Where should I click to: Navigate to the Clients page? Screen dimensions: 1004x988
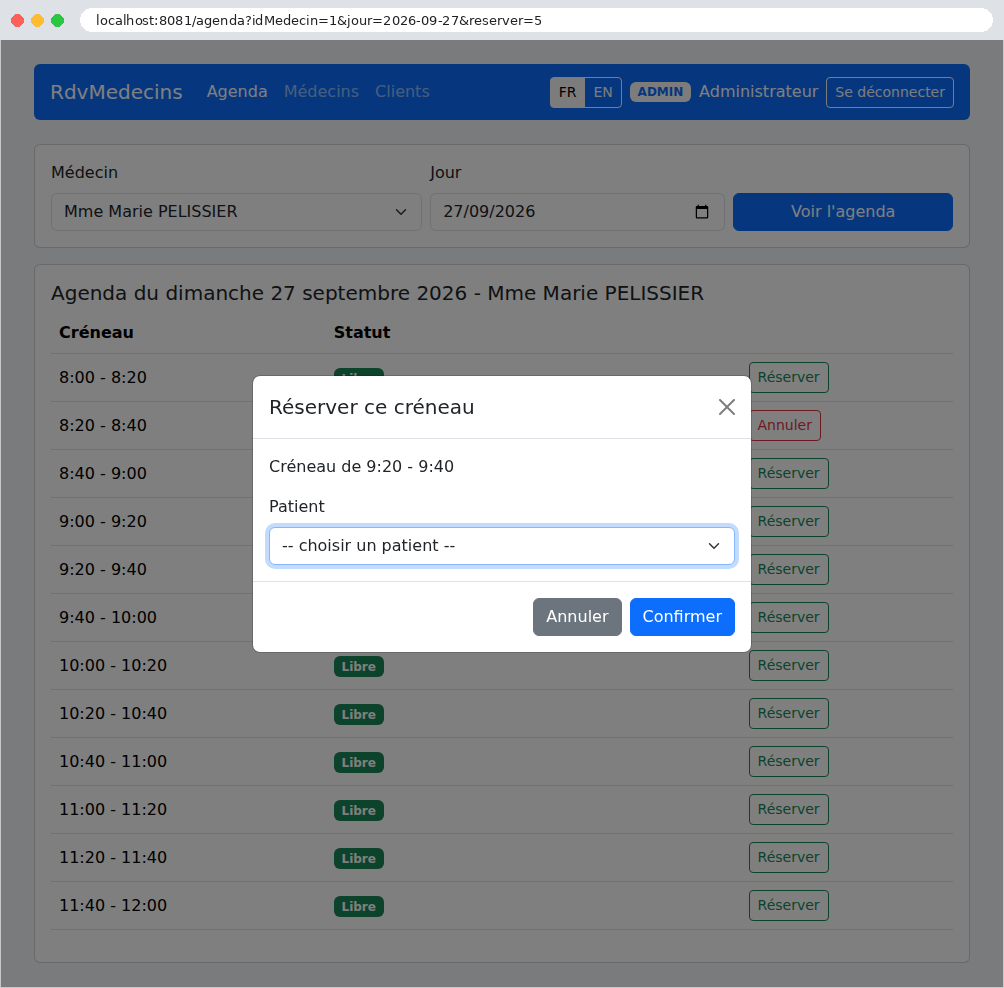(402, 92)
